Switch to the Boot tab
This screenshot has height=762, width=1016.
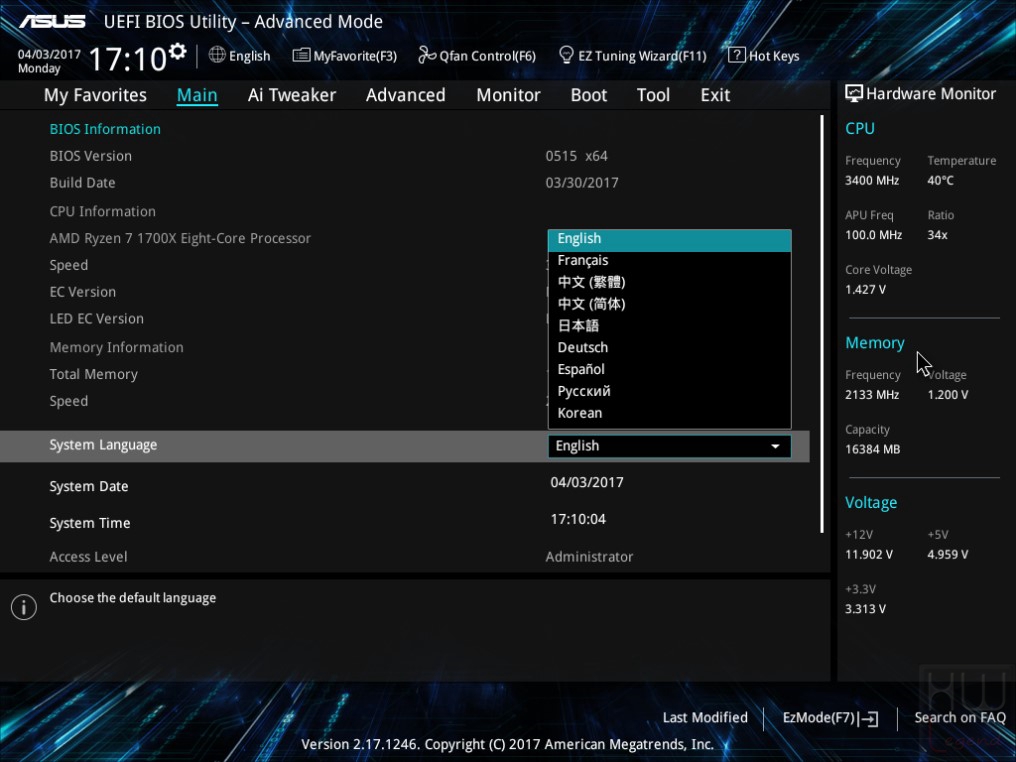(588, 95)
